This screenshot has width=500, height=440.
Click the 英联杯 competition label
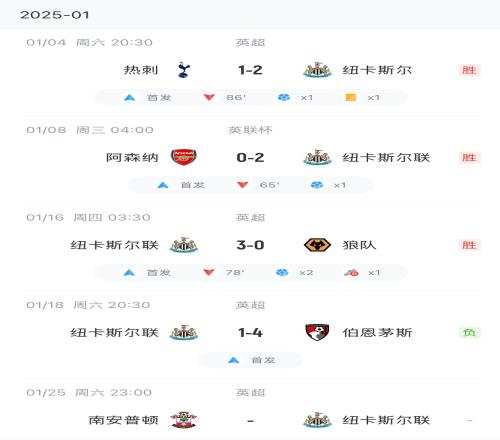[x=250, y=130]
